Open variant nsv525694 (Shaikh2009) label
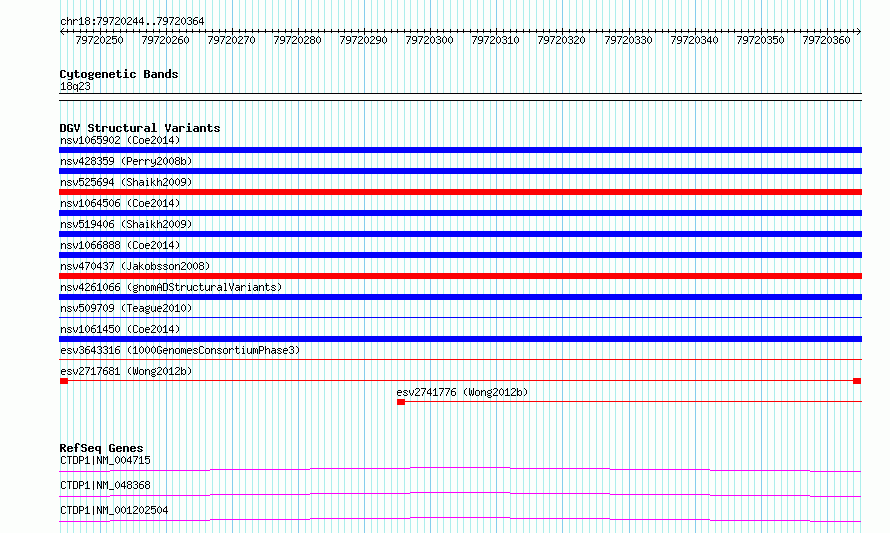This screenshot has height=533, width=890. pos(126,182)
